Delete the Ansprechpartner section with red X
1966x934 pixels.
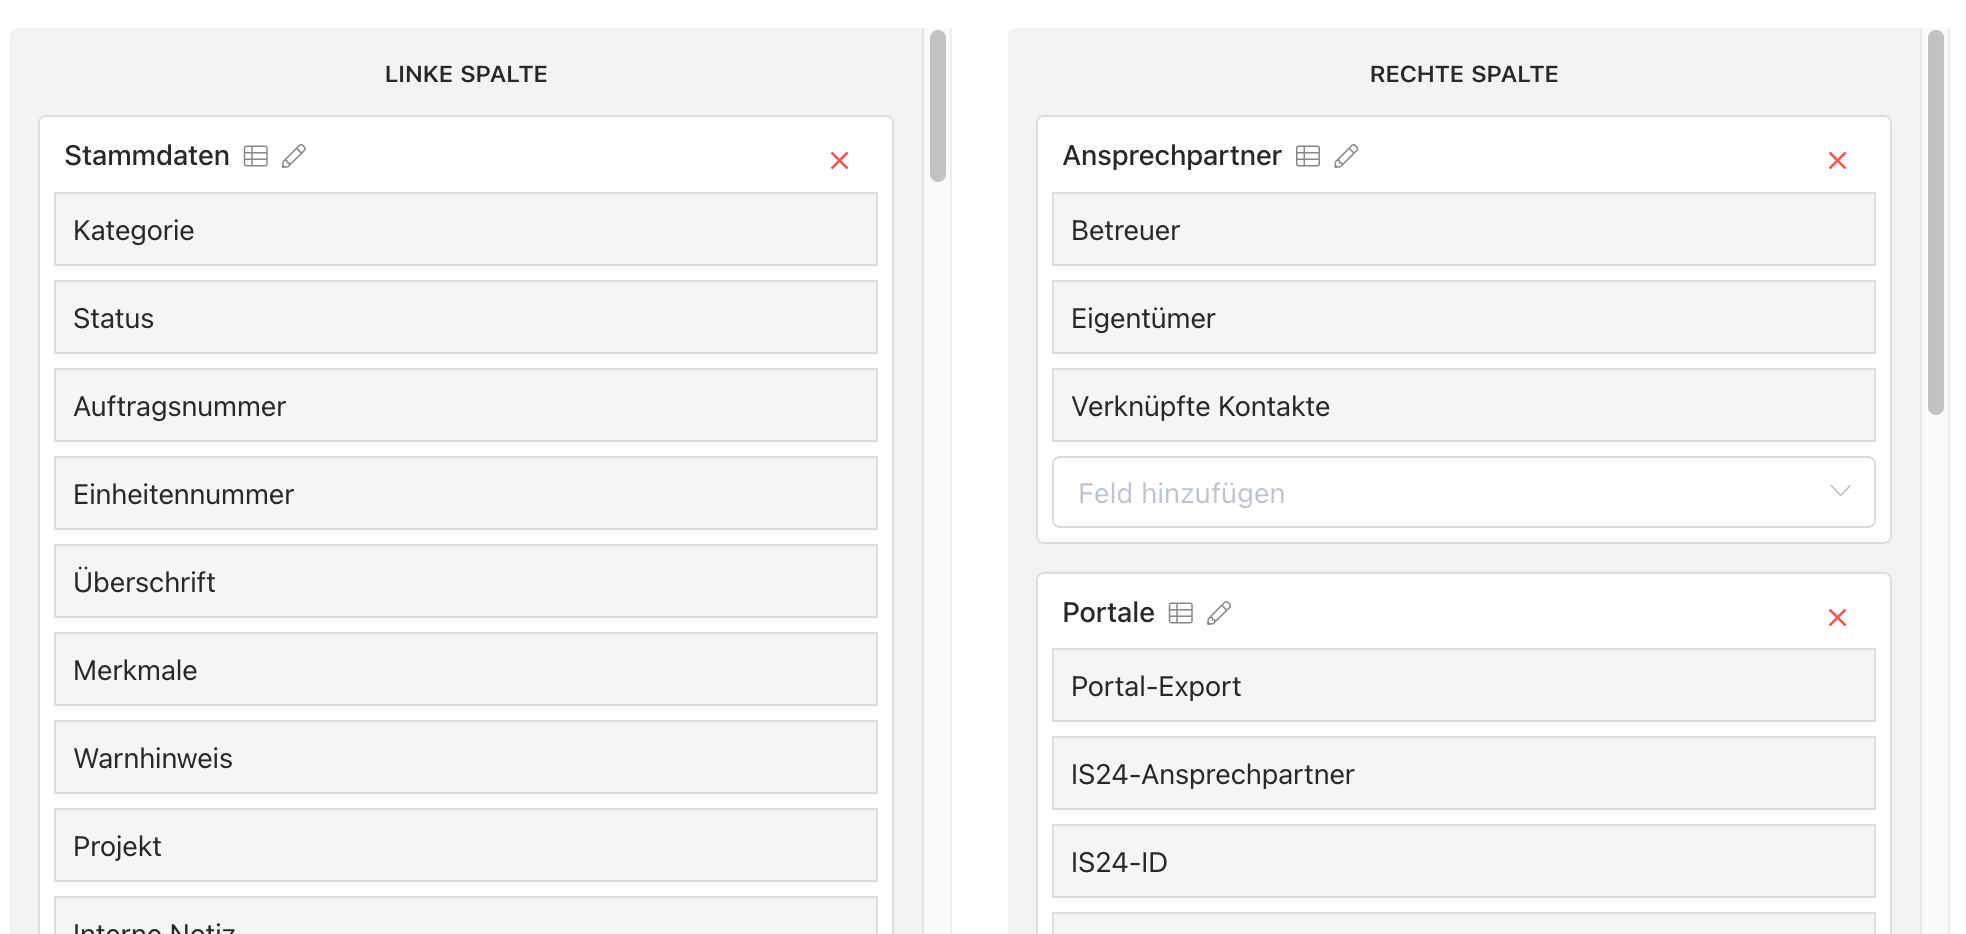[x=1837, y=161]
